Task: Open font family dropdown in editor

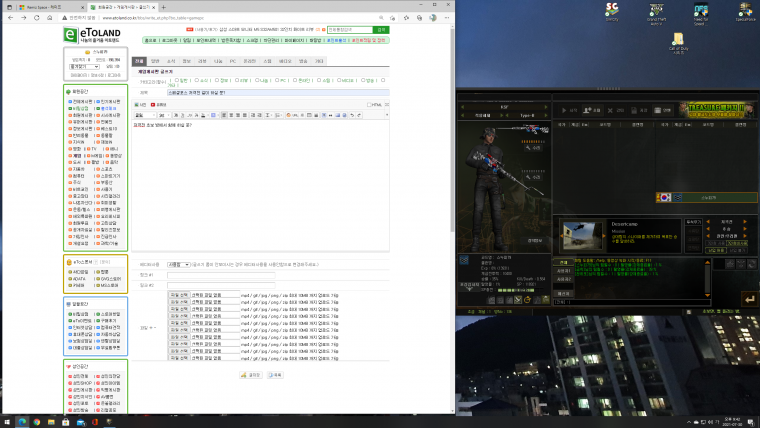Action: 145,115
